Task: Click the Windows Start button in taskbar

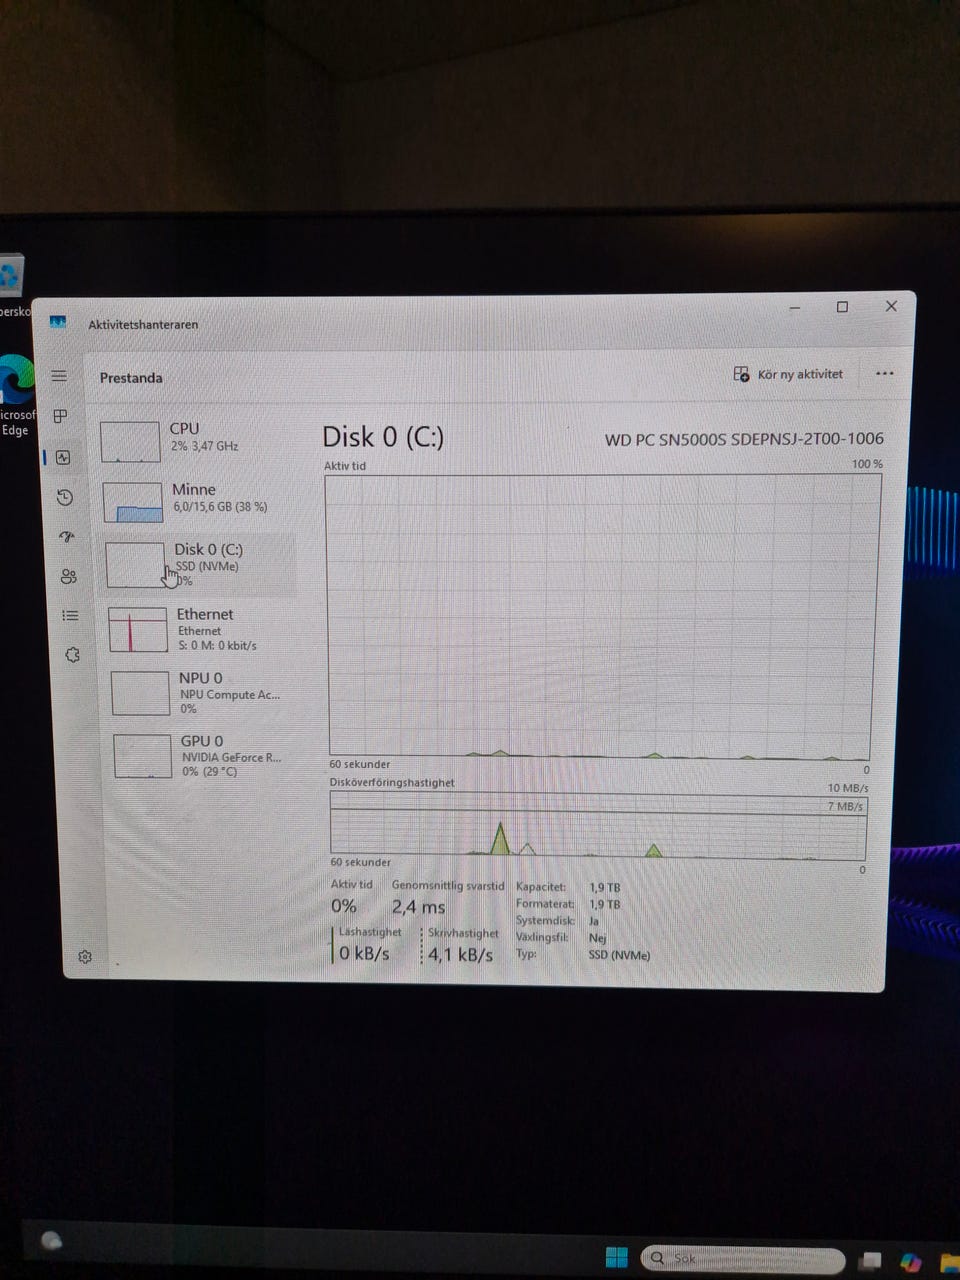Action: pos(617,1257)
